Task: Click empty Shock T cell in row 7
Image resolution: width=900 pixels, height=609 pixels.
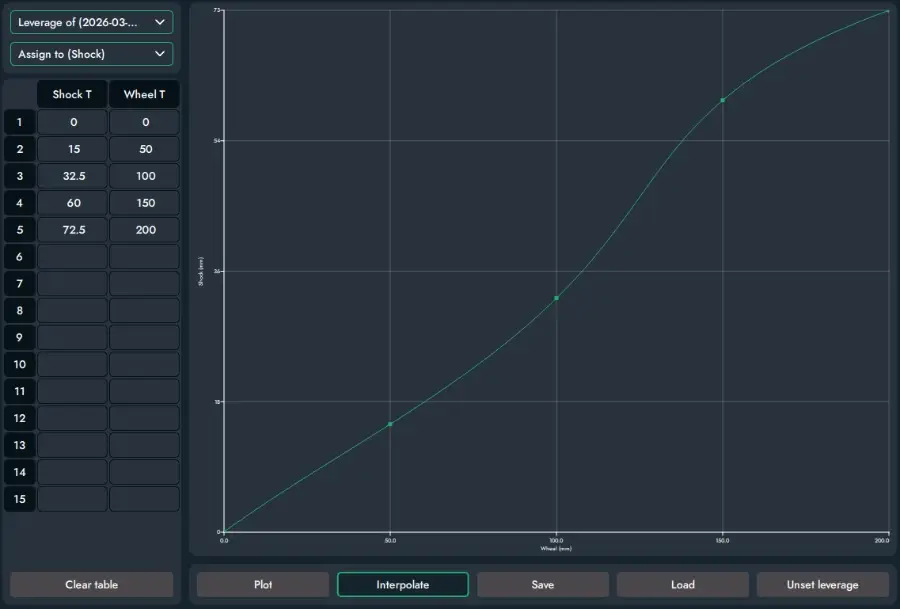Action: (72, 284)
